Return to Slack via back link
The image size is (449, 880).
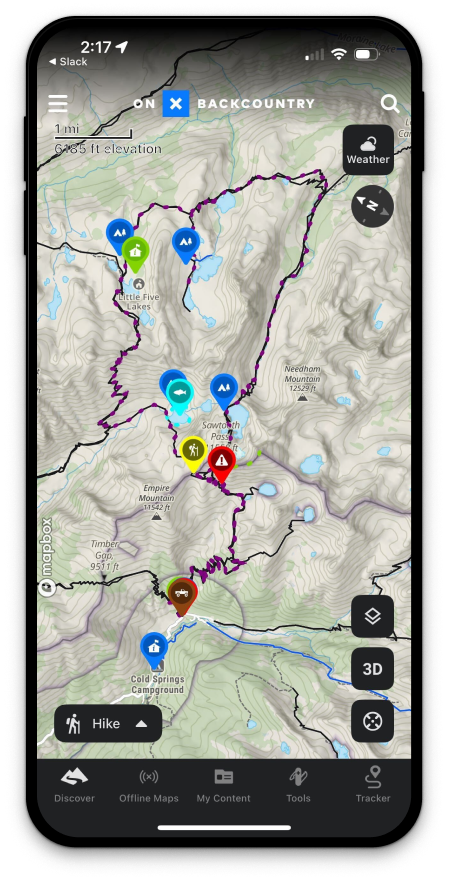(67, 62)
